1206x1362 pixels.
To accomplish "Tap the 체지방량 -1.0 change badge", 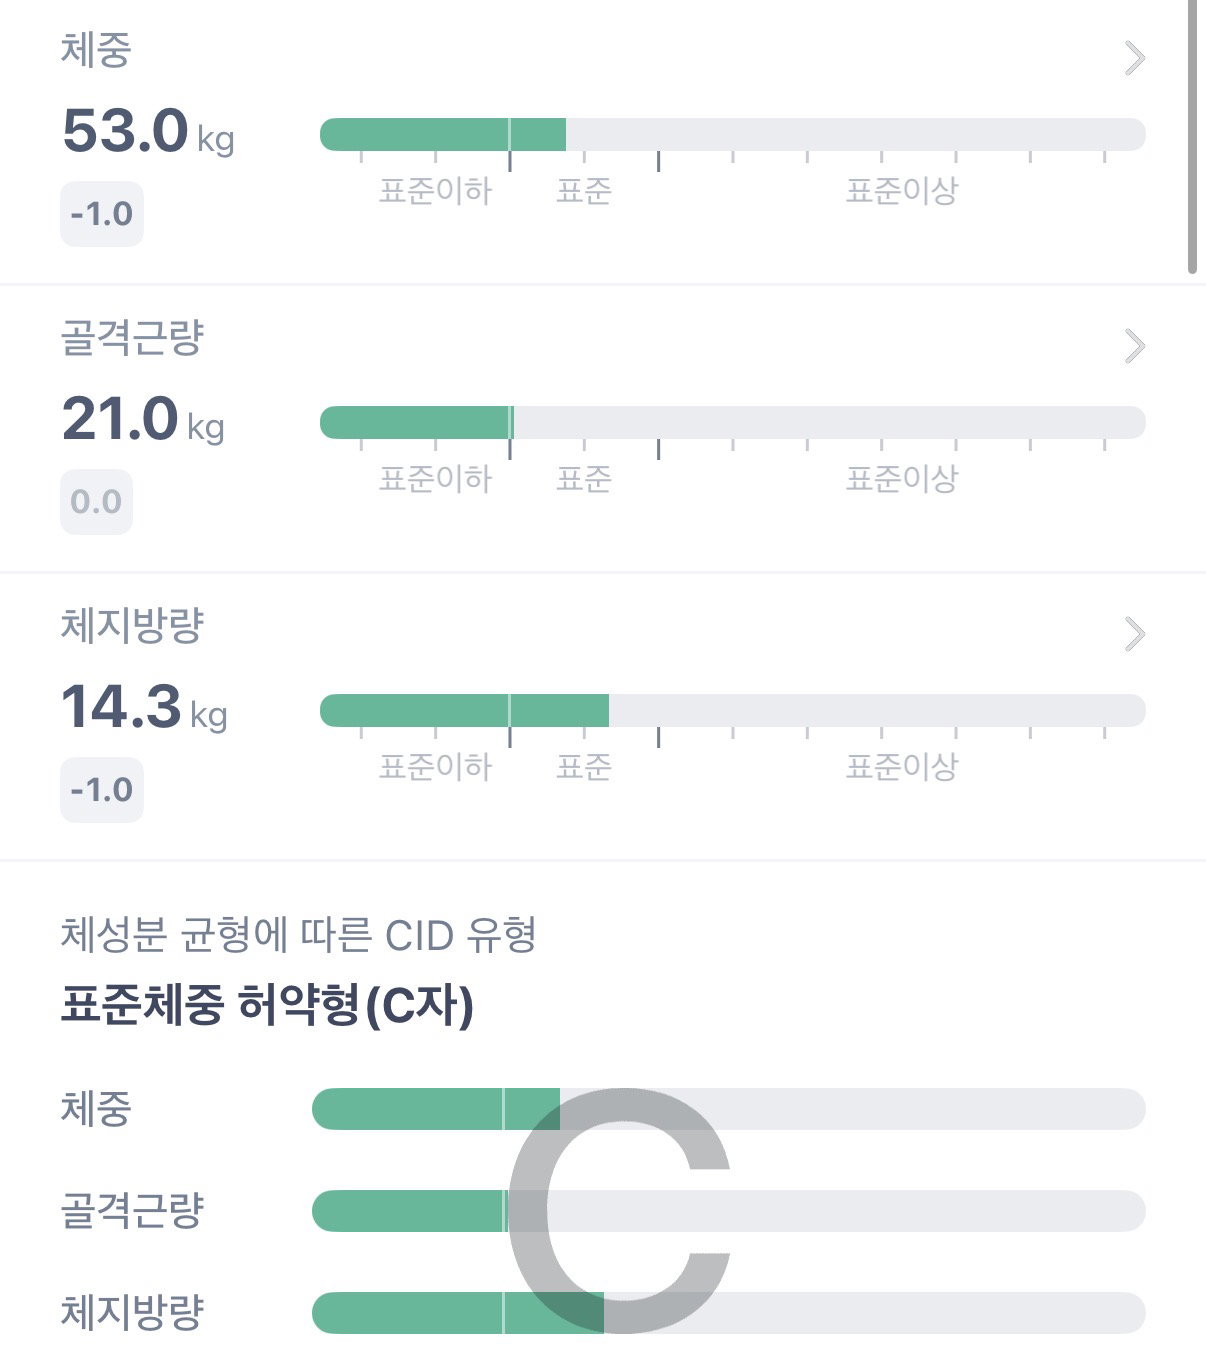I will 102,790.
